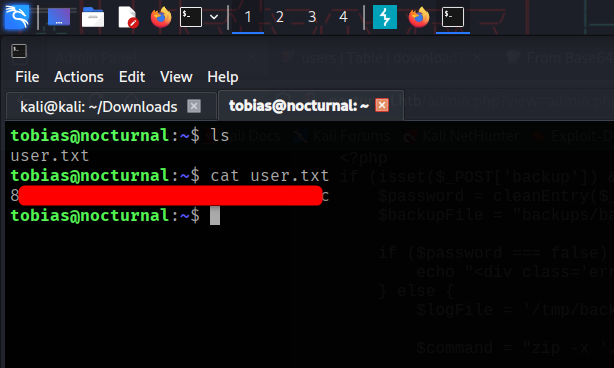Focus the running Firefox window in taskbar
The width and height of the screenshot is (614, 368).
tap(419, 17)
